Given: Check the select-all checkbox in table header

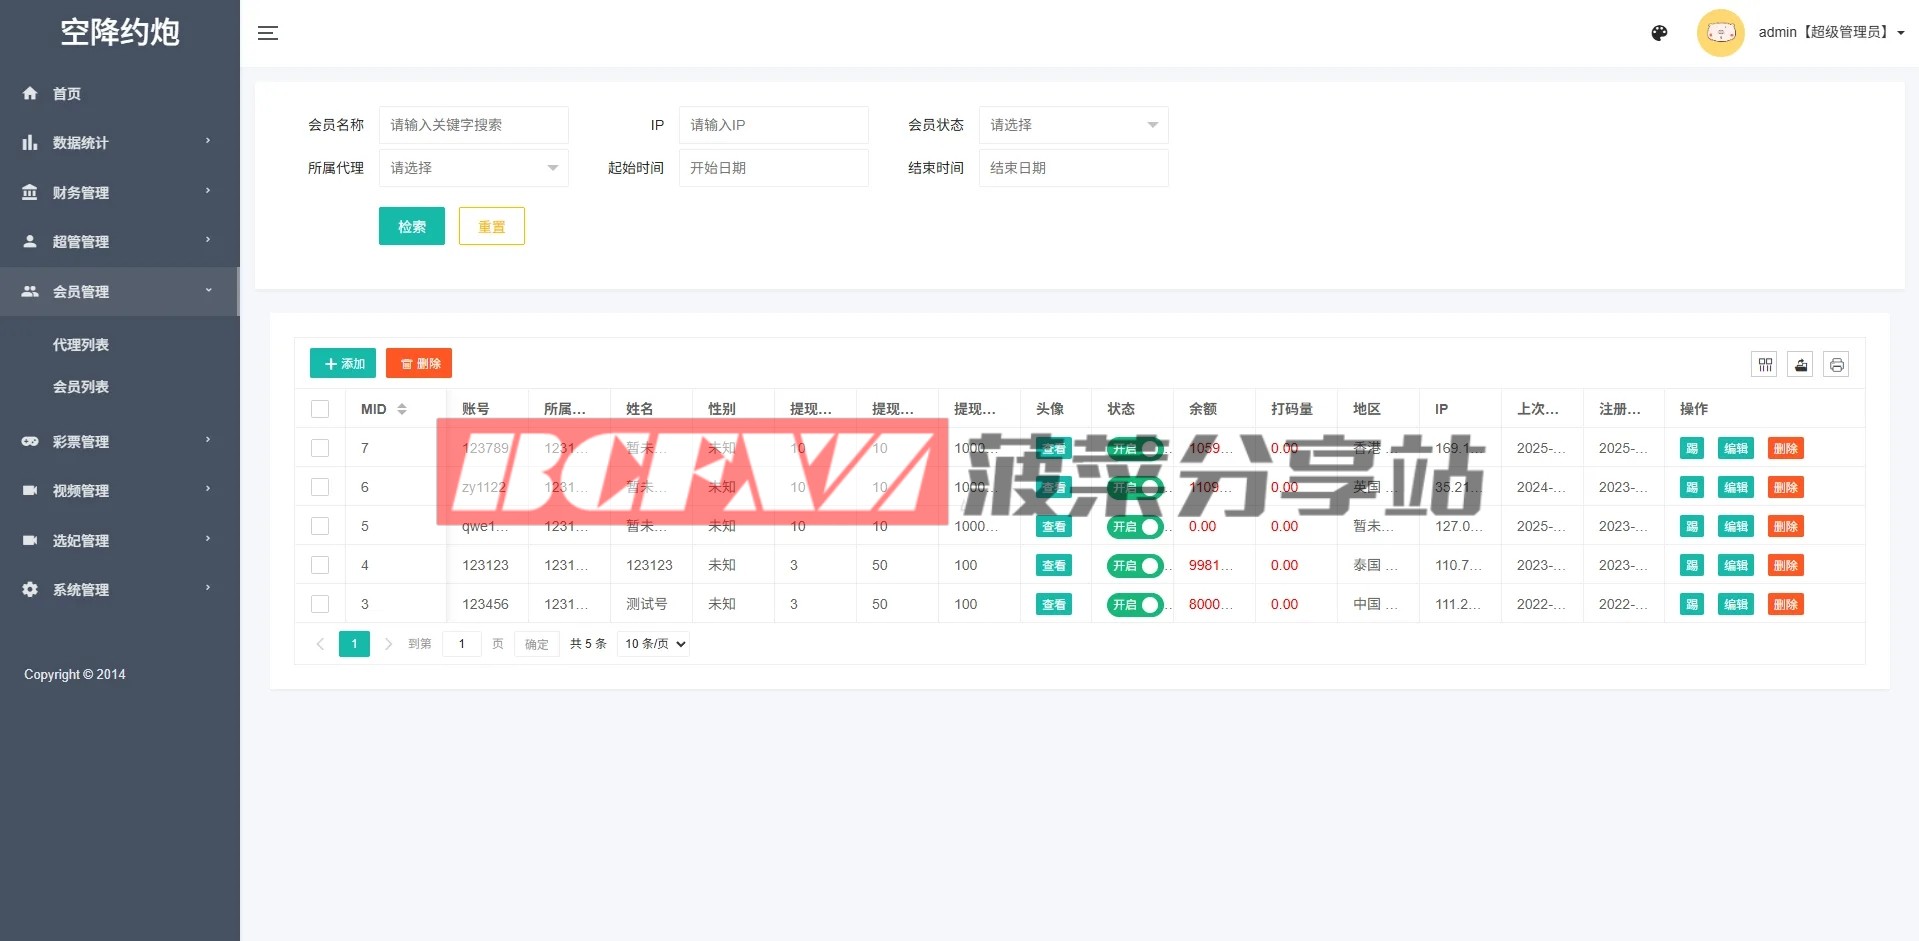Looking at the screenshot, I should click(x=320, y=409).
